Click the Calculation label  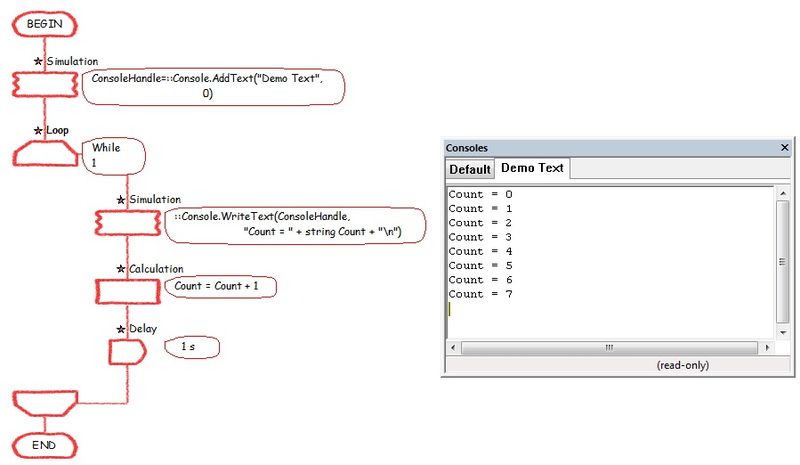tap(156, 269)
